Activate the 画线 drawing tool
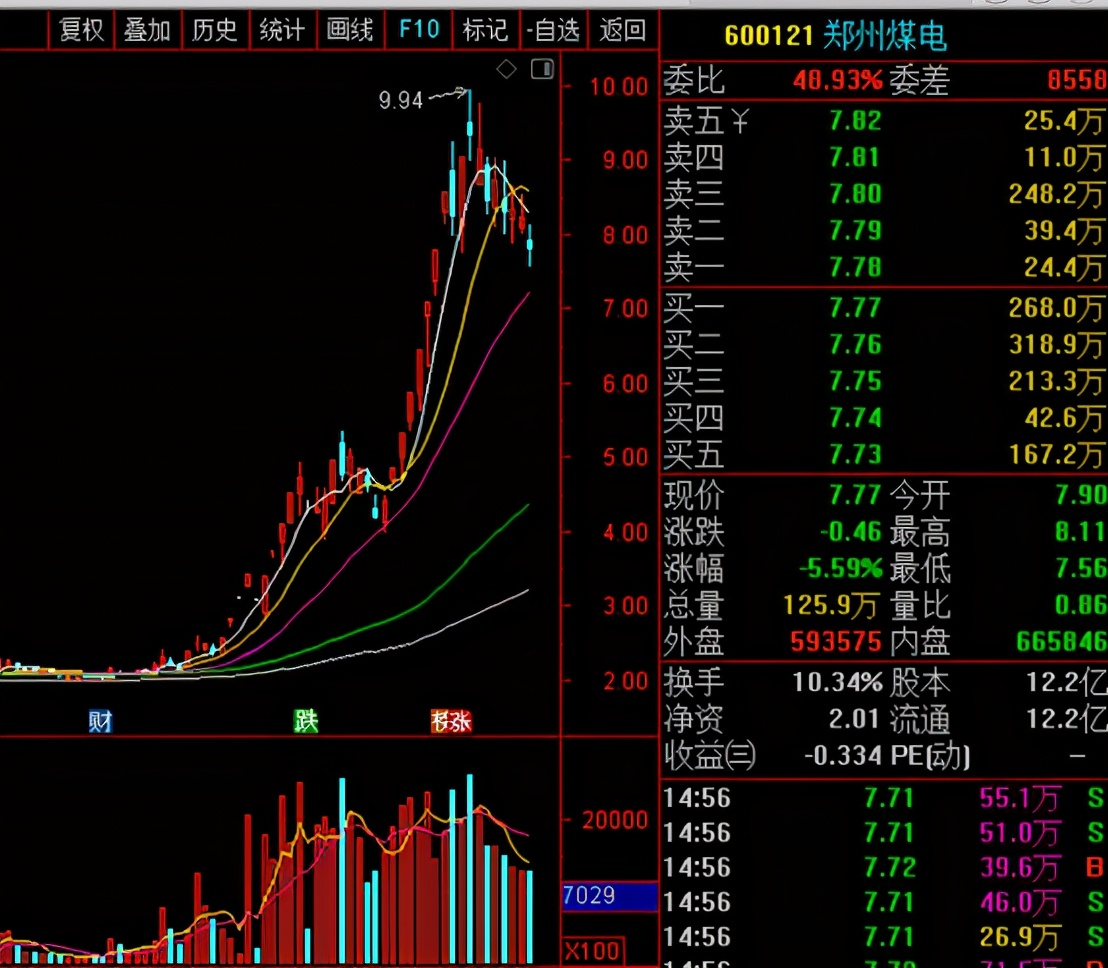Screen dimensions: 1108x968 [350, 30]
